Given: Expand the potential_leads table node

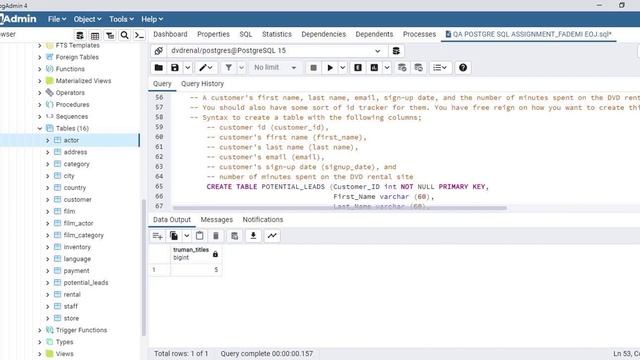Looking at the screenshot, I should 47,282.
